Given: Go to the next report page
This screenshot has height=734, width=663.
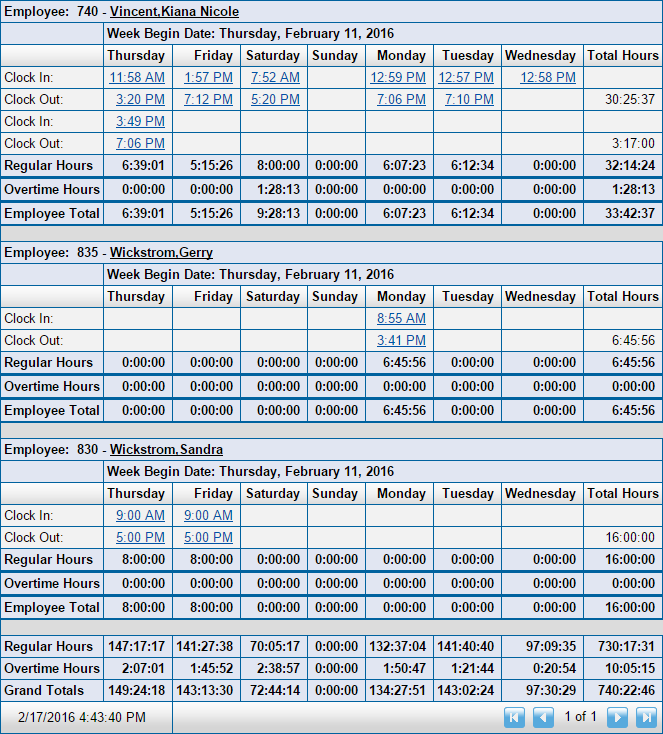Looking at the screenshot, I should (617, 717).
